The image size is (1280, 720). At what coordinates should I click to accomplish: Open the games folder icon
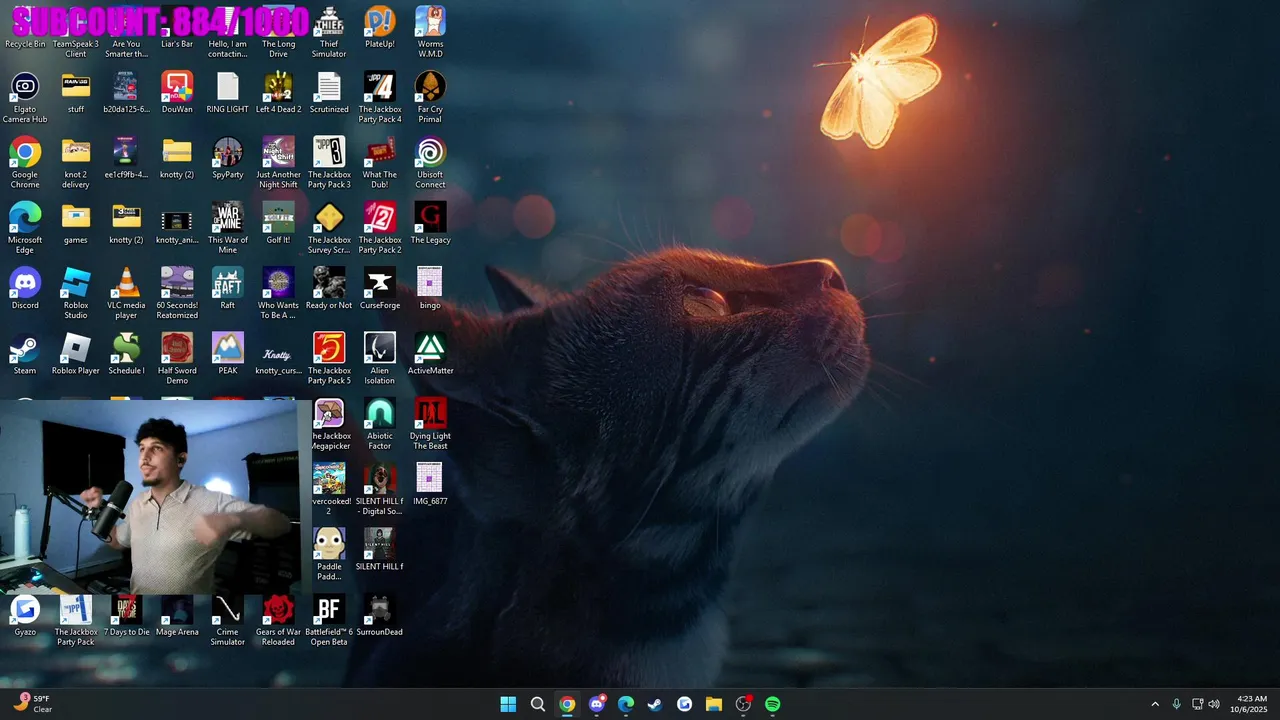76,223
